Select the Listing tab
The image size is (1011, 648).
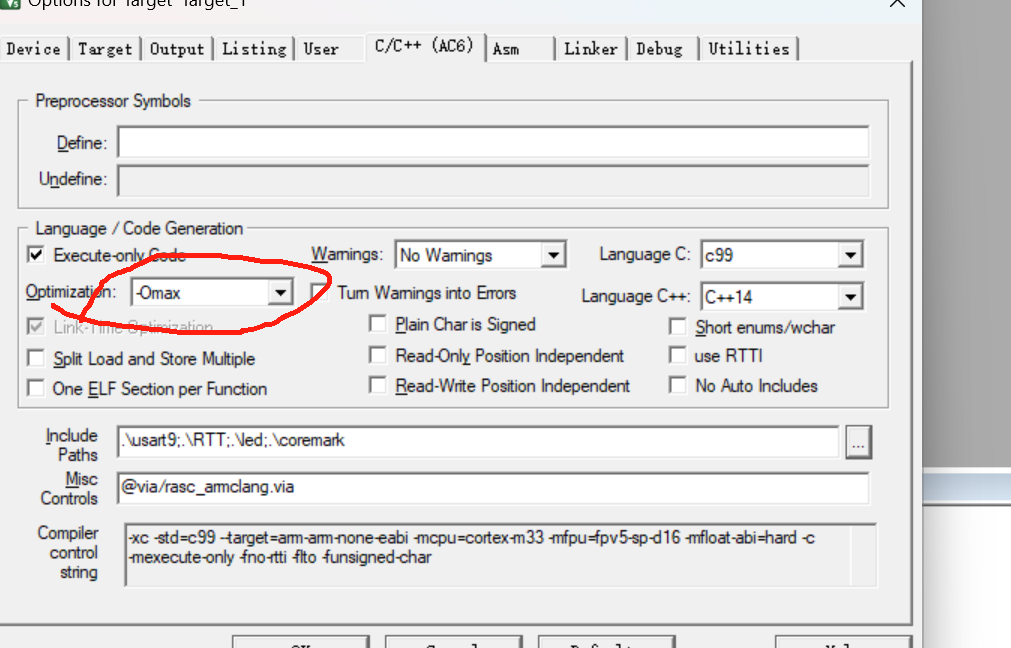coord(254,49)
